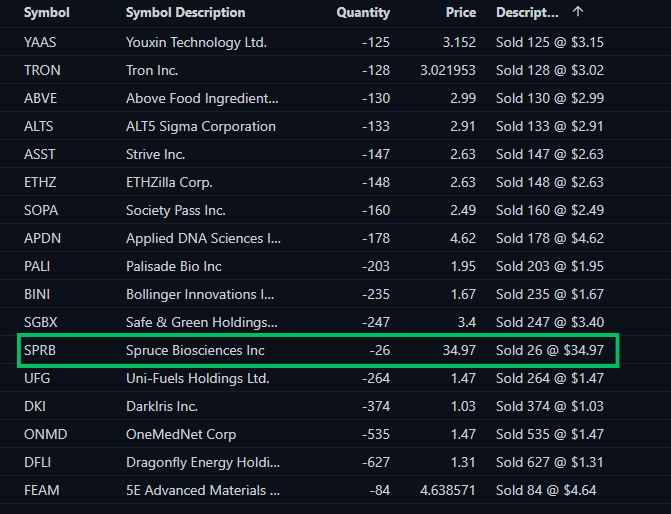Click price cell 3.021953
Screen dimensions: 671x514
click(x=448, y=70)
